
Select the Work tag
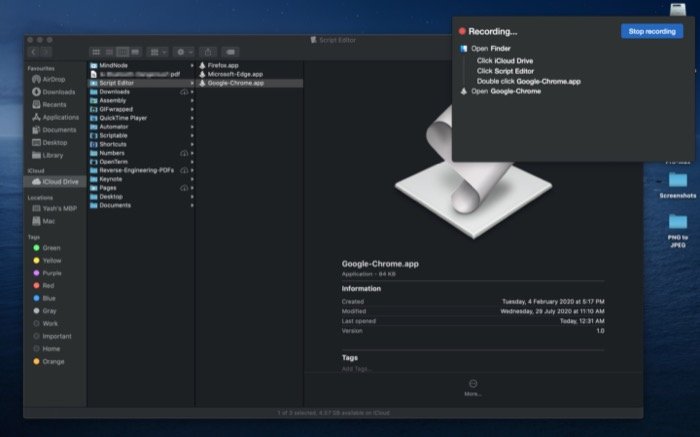(x=45, y=324)
